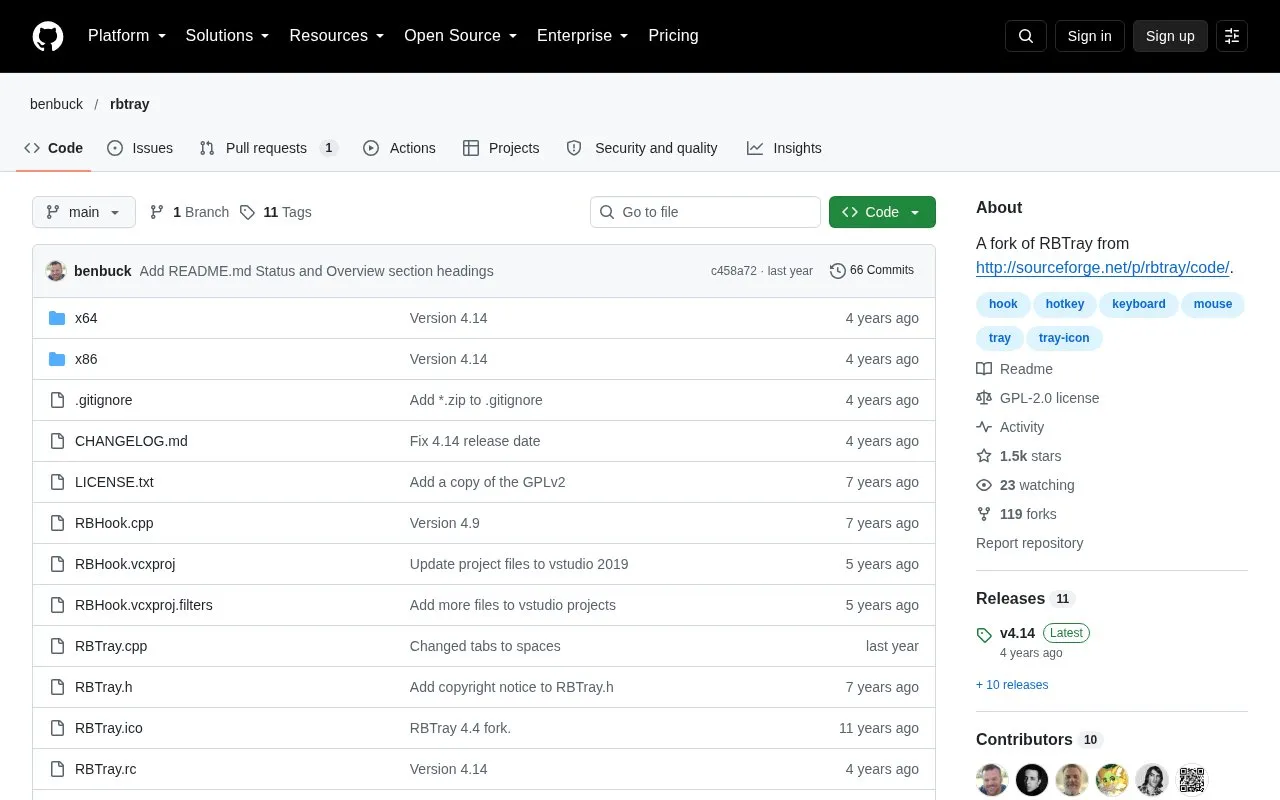Click the tag icon next to v4.14 release
This screenshot has width=1280, height=800.
tap(984, 634)
